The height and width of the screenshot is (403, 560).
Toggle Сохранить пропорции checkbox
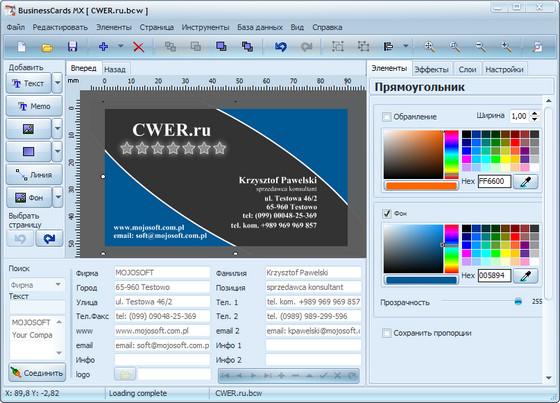tap(386, 333)
